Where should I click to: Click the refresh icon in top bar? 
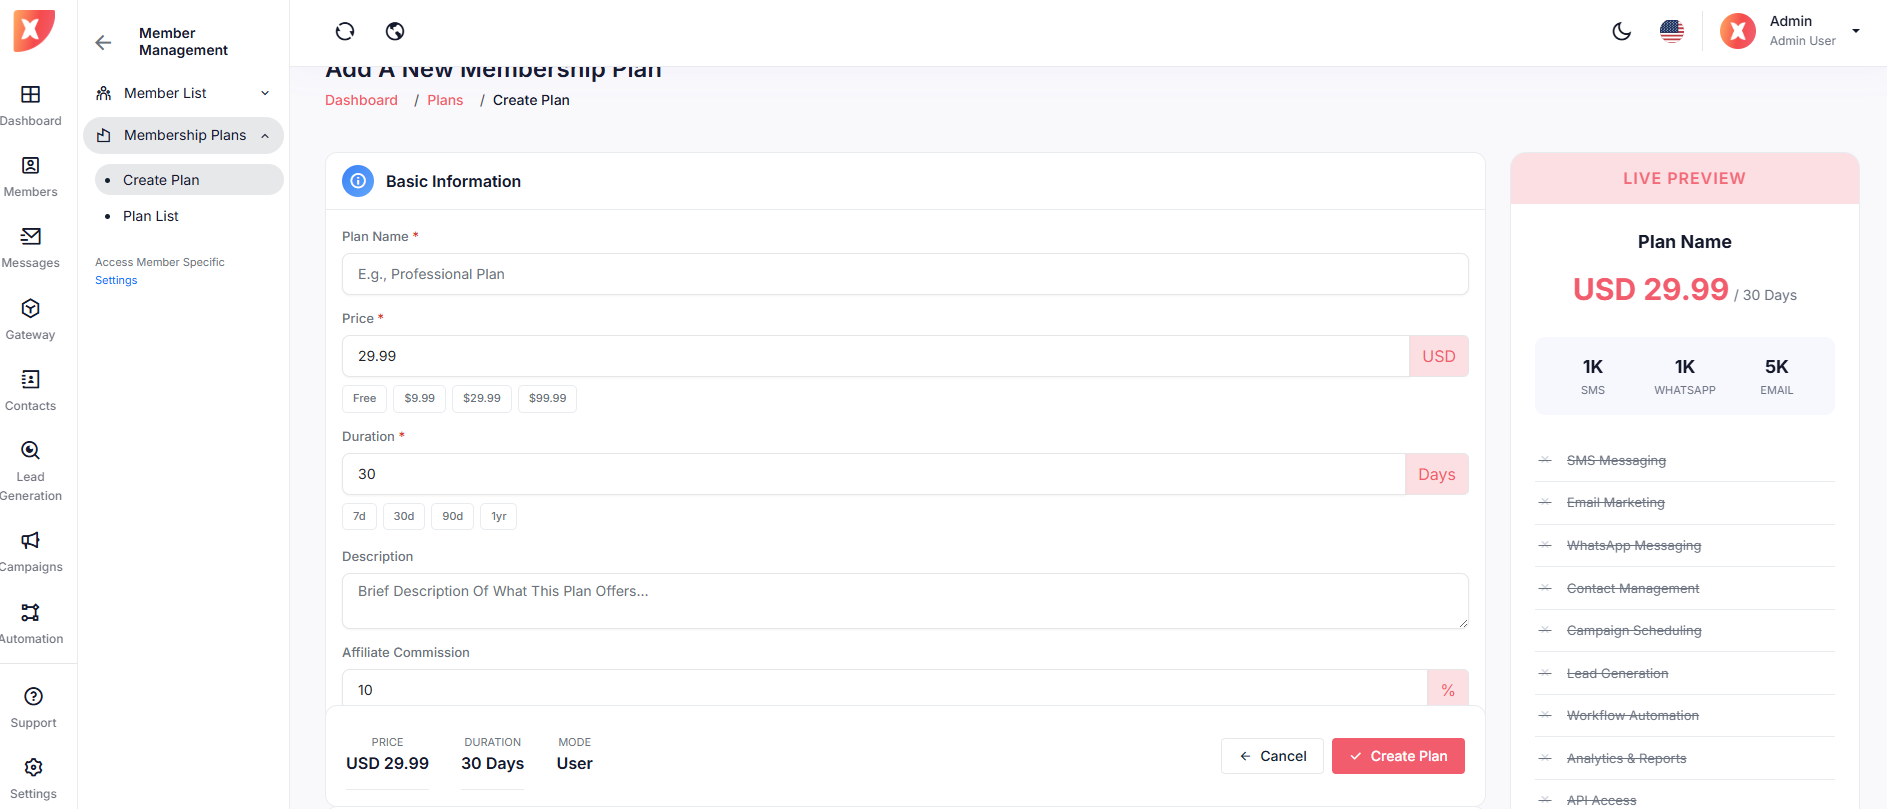345,32
